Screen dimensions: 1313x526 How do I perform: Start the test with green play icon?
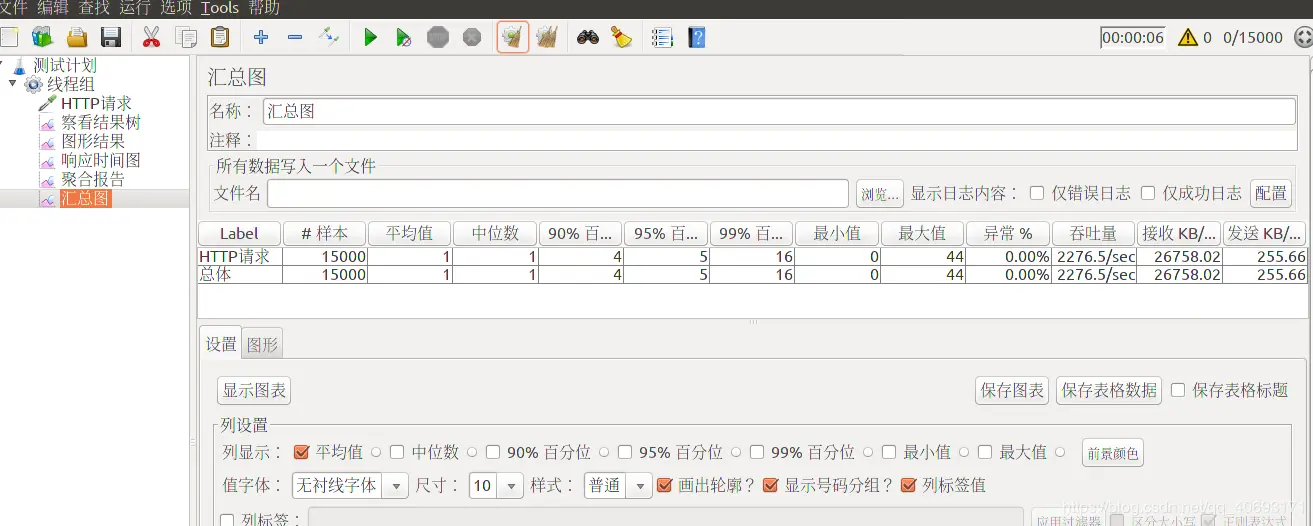click(370, 38)
